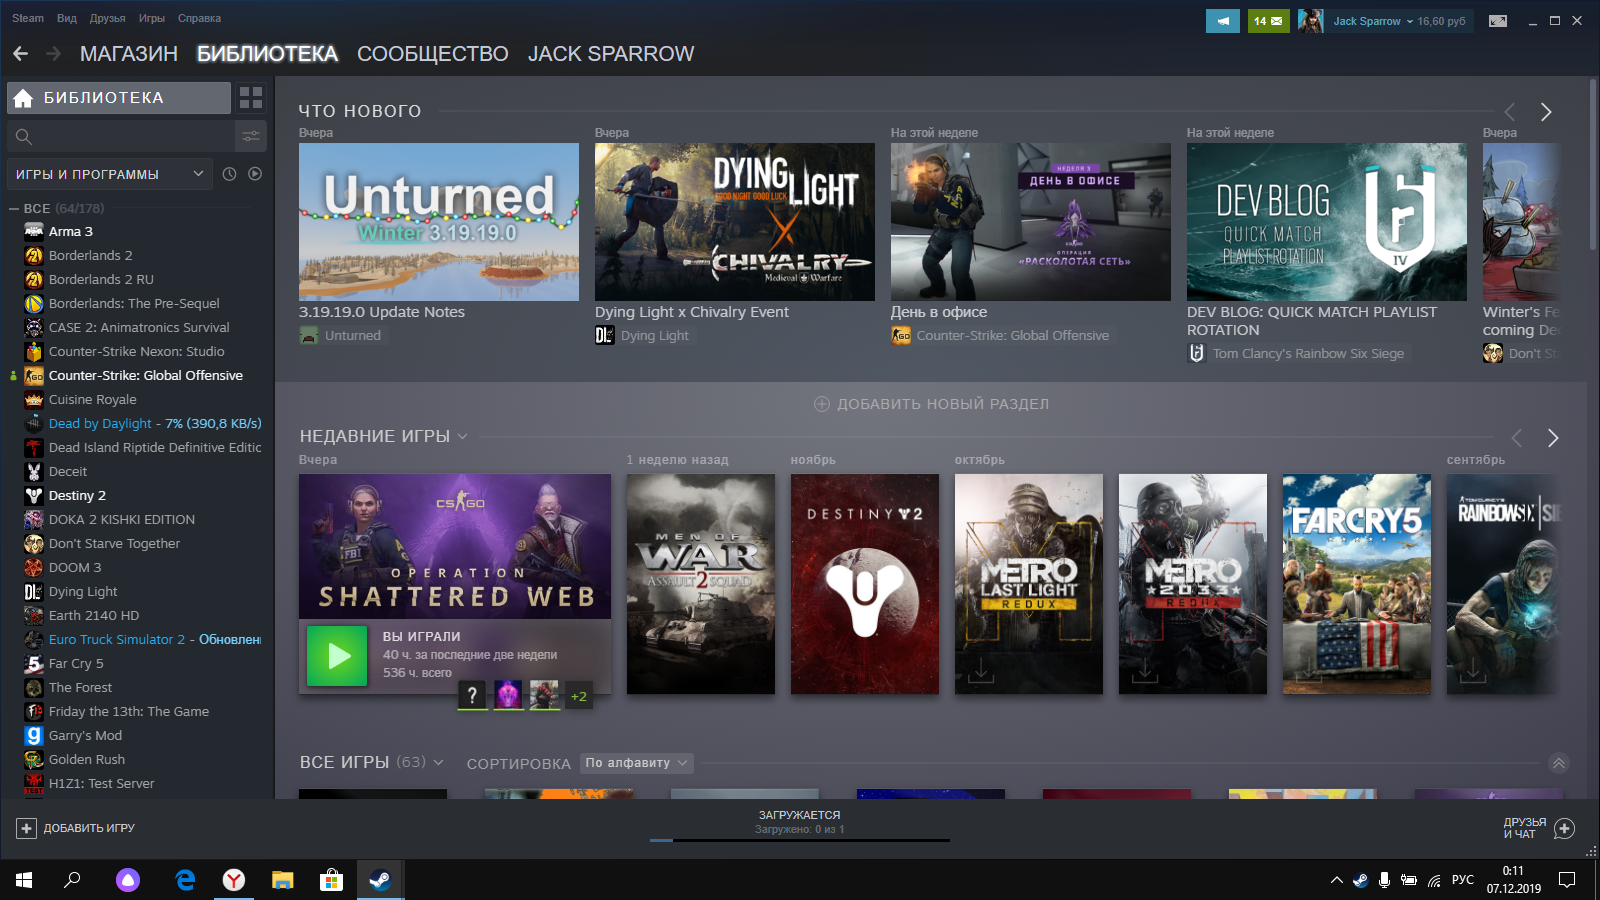
Task: Open МАГАЗИН store tab
Action: coord(129,54)
